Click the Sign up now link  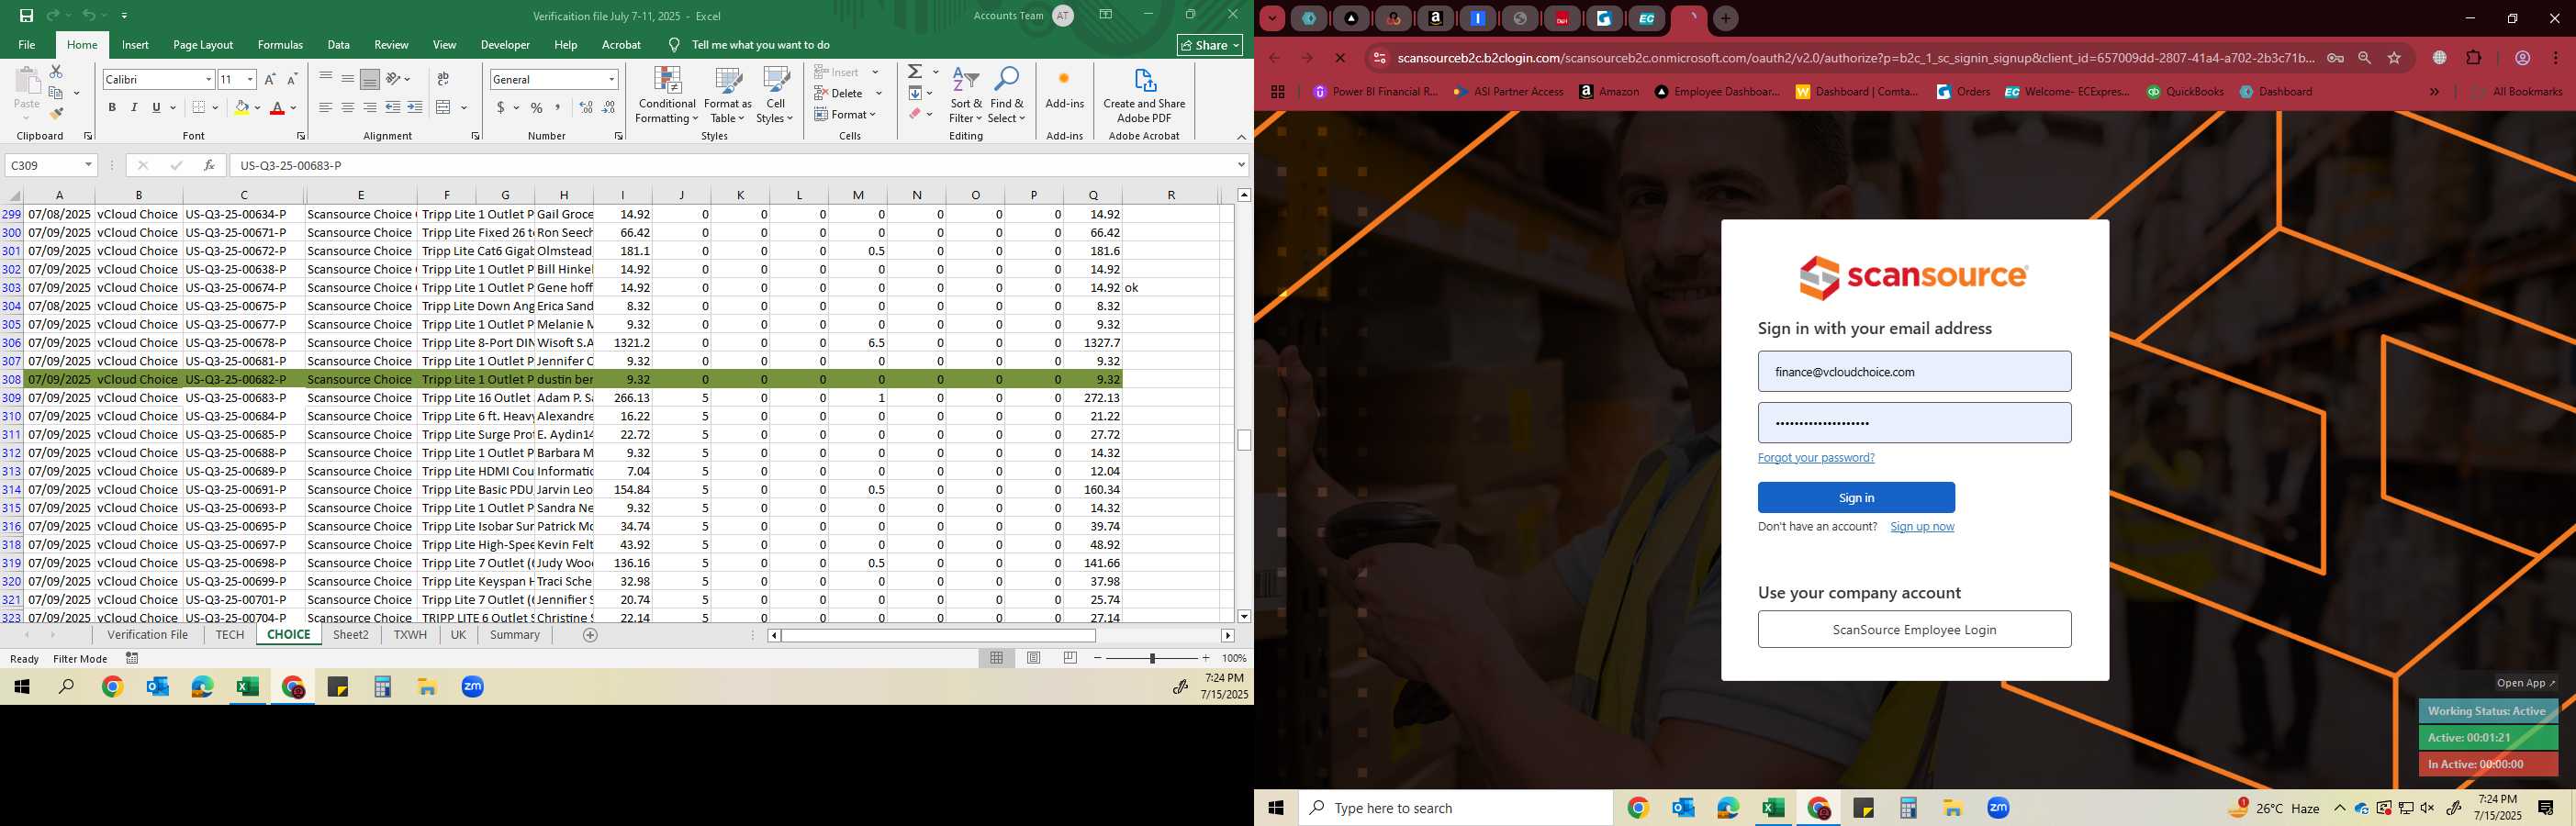click(1922, 526)
